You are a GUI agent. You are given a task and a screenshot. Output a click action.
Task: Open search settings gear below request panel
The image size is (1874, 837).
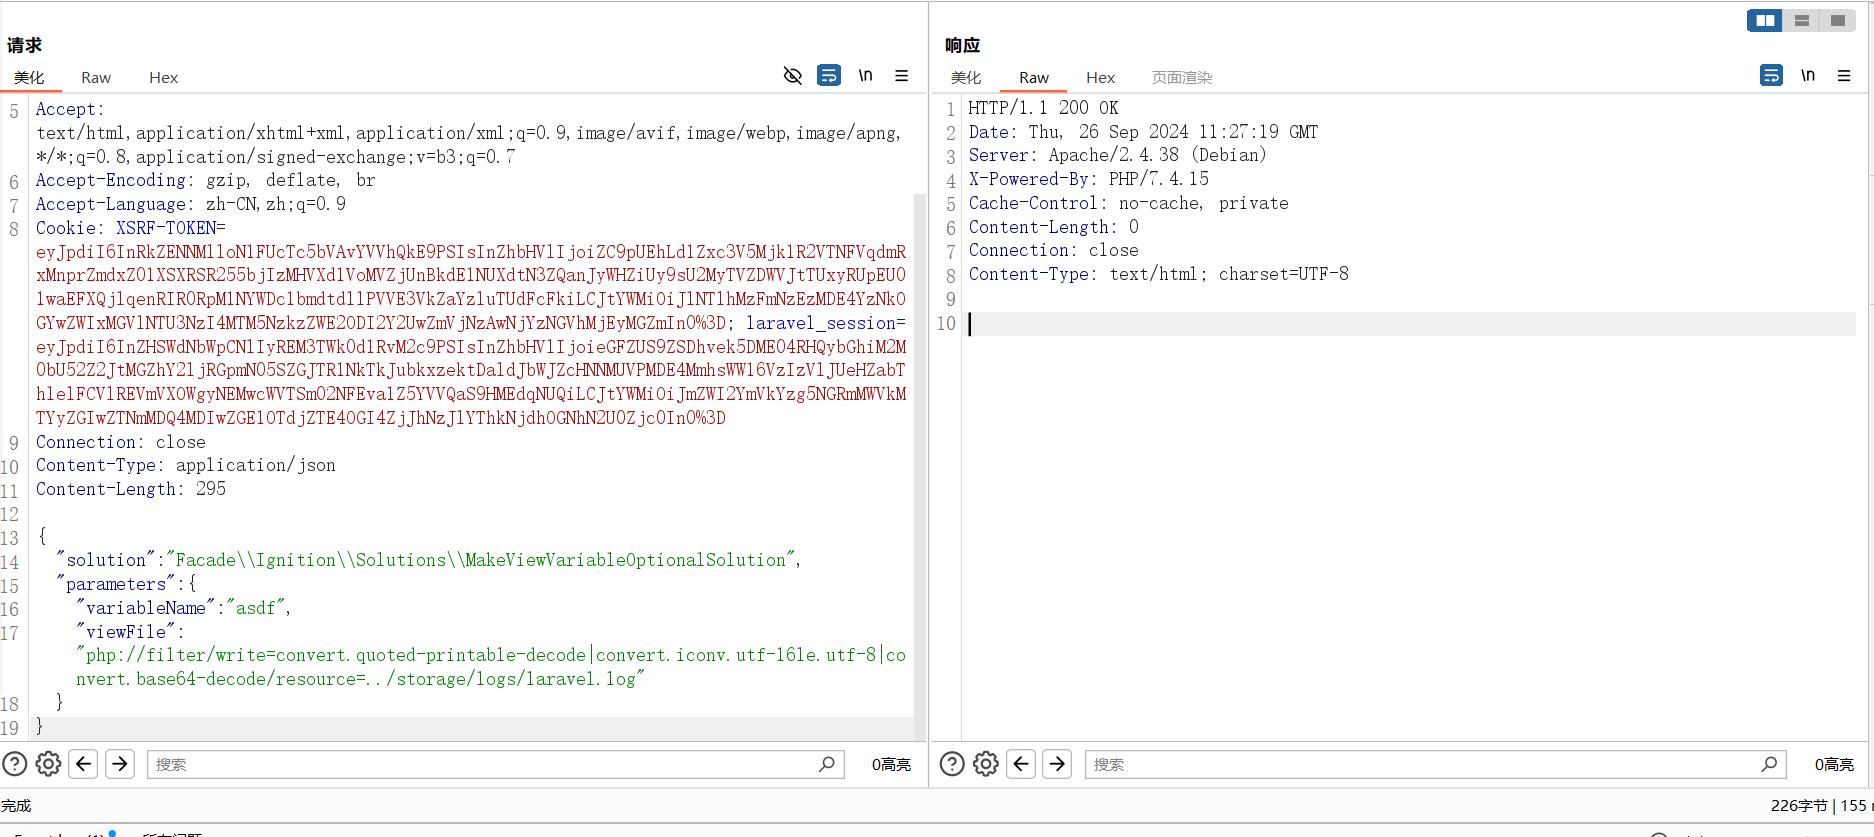pyautogui.click(x=48, y=764)
